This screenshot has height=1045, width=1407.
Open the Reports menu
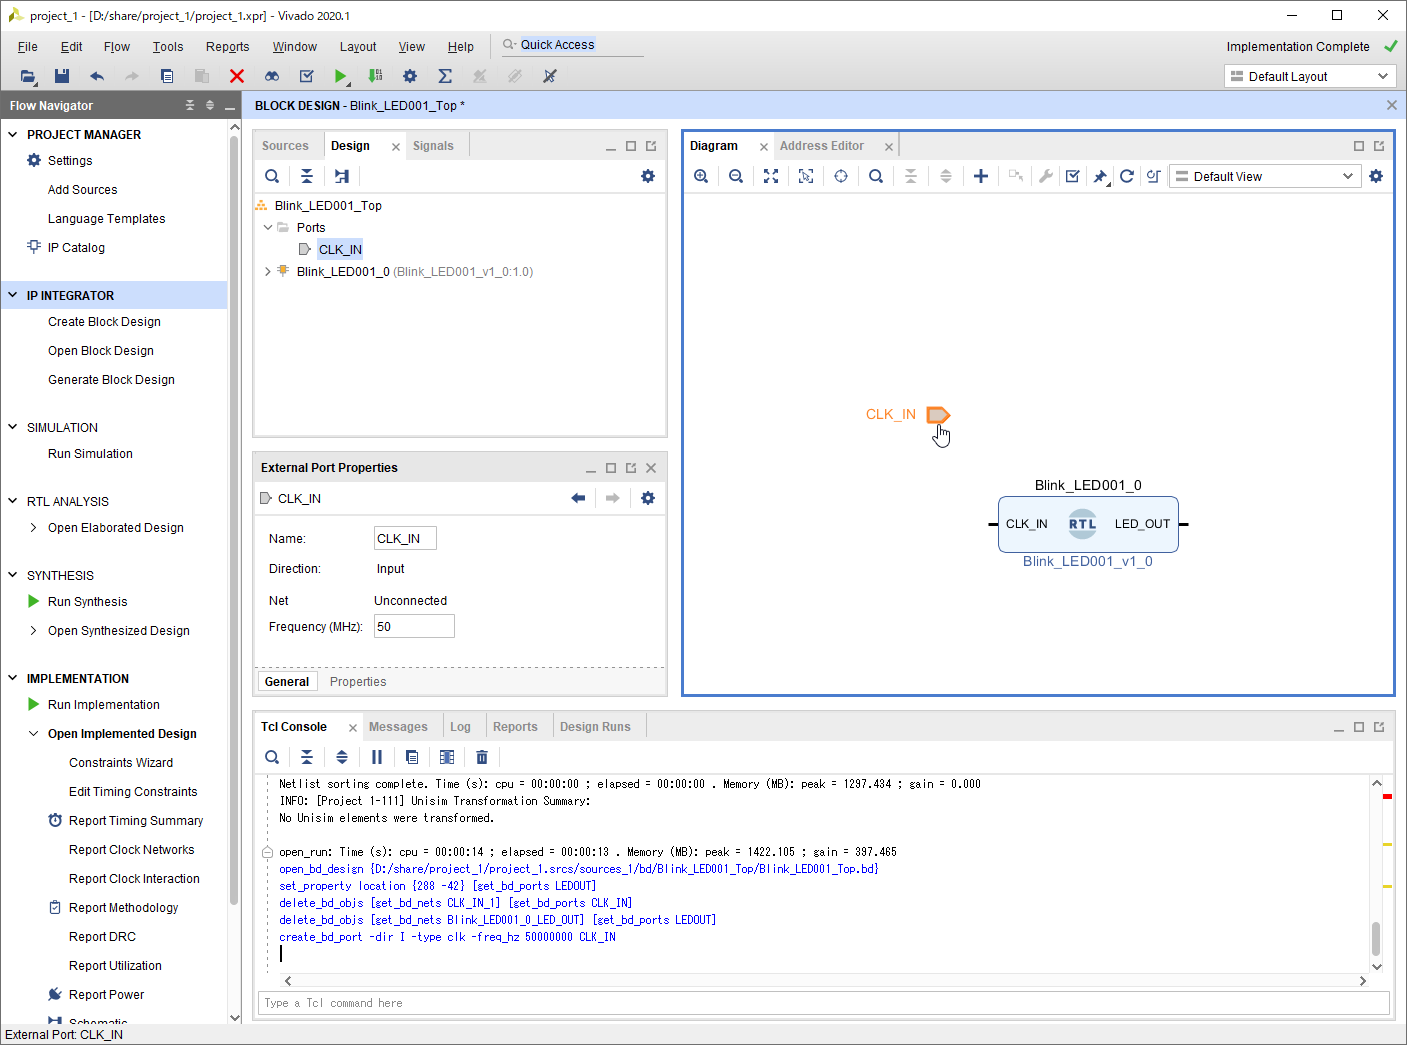pos(227,47)
